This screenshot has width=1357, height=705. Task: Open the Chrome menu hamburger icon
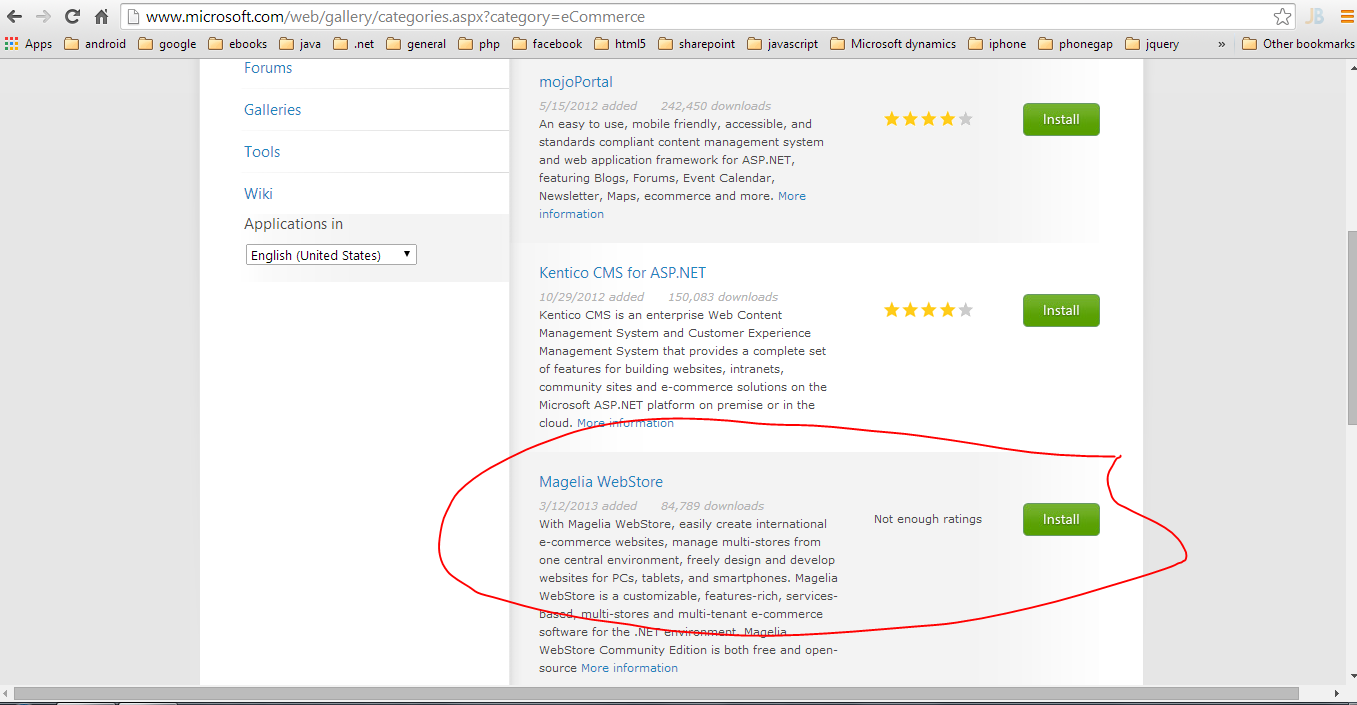[1346, 17]
